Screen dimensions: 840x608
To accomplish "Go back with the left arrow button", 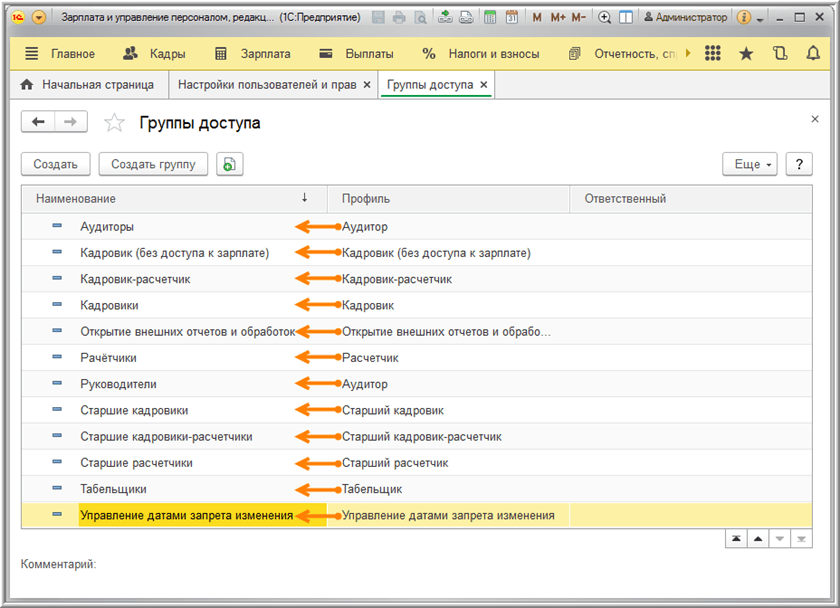I will [x=39, y=122].
